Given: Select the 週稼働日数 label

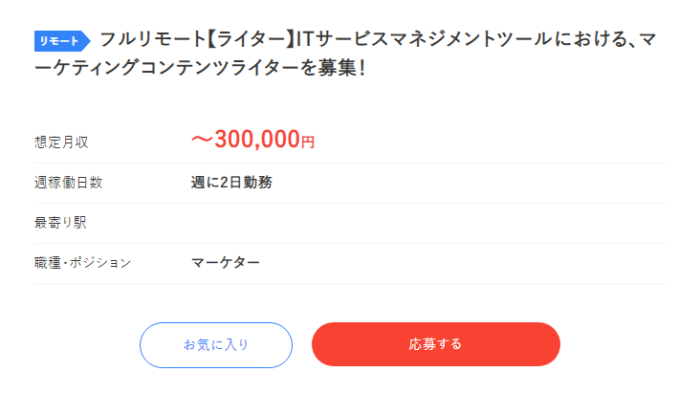Looking at the screenshot, I should [68, 182].
